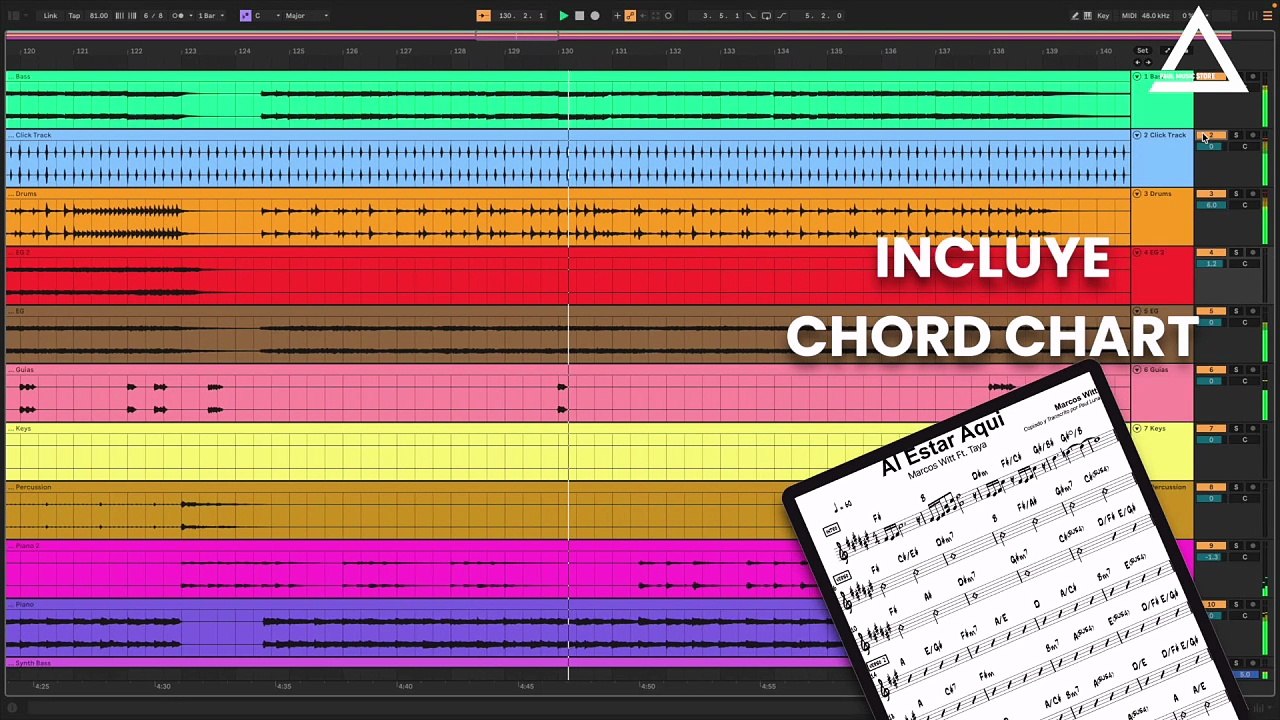1280x720 pixels.
Task: Toggle track activator 2 on Click Track
Action: pos(1211,136)
